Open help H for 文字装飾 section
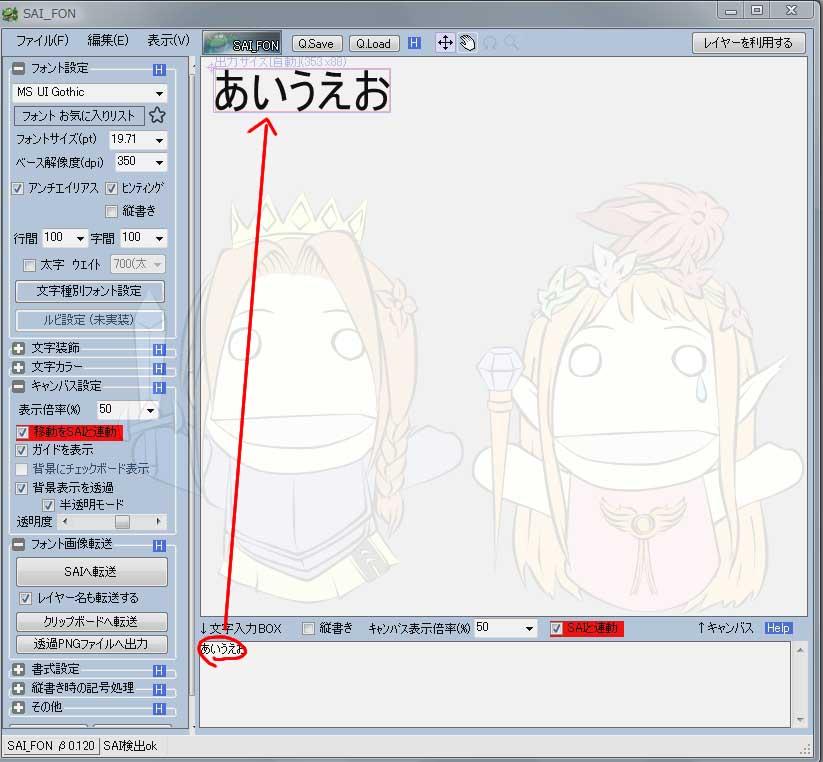The width and height of the screenshot is (823, 762). 159,350
